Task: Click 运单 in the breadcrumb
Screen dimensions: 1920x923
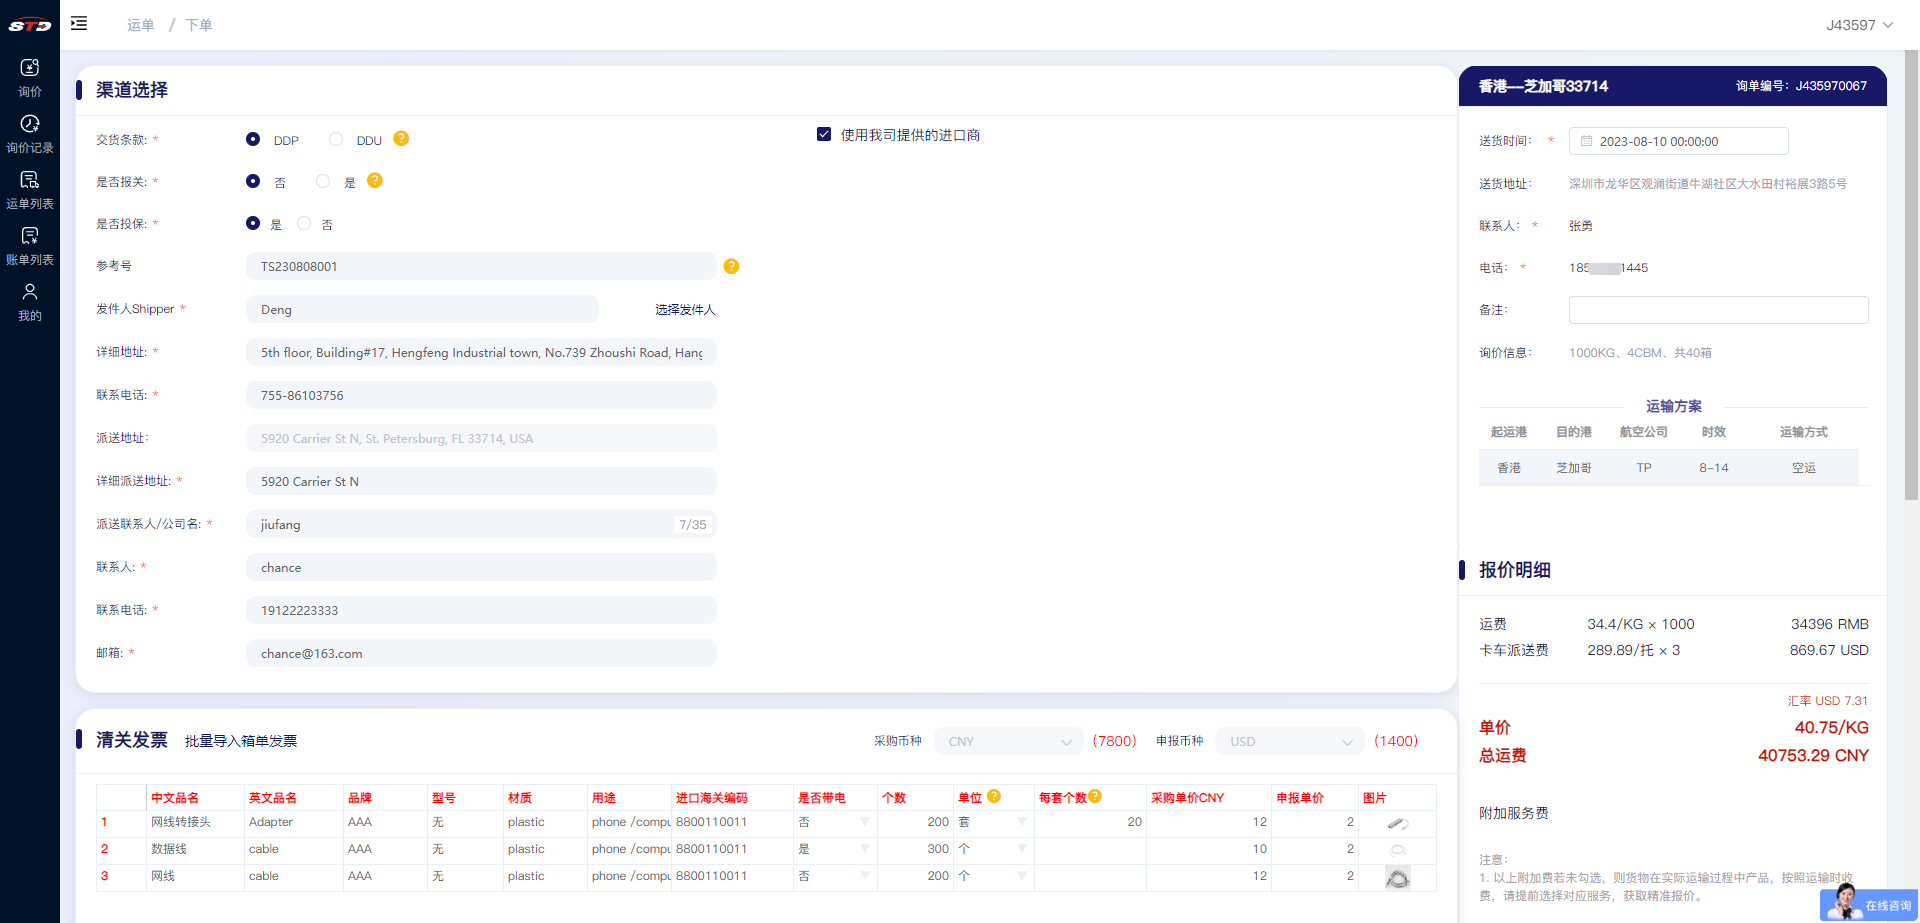Action: click(x=141, y=25)
